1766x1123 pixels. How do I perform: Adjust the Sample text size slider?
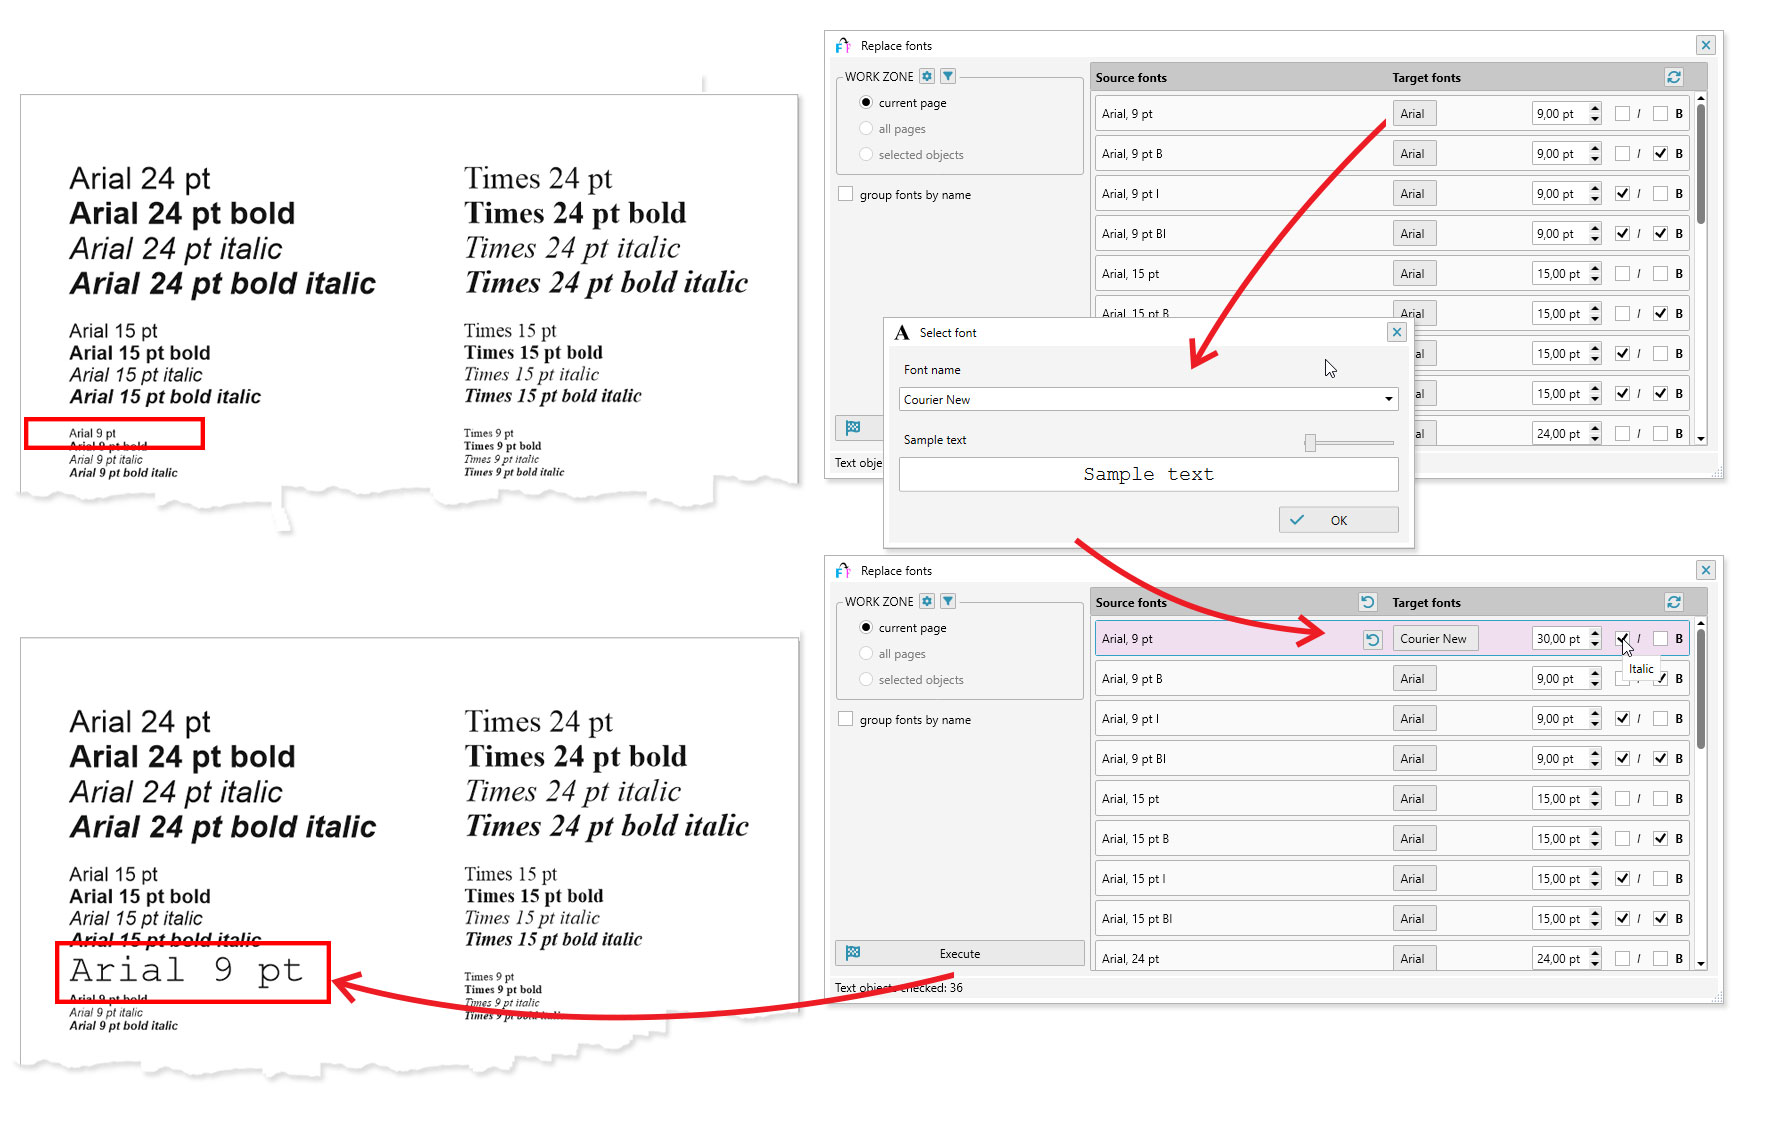coord(1310,443)
